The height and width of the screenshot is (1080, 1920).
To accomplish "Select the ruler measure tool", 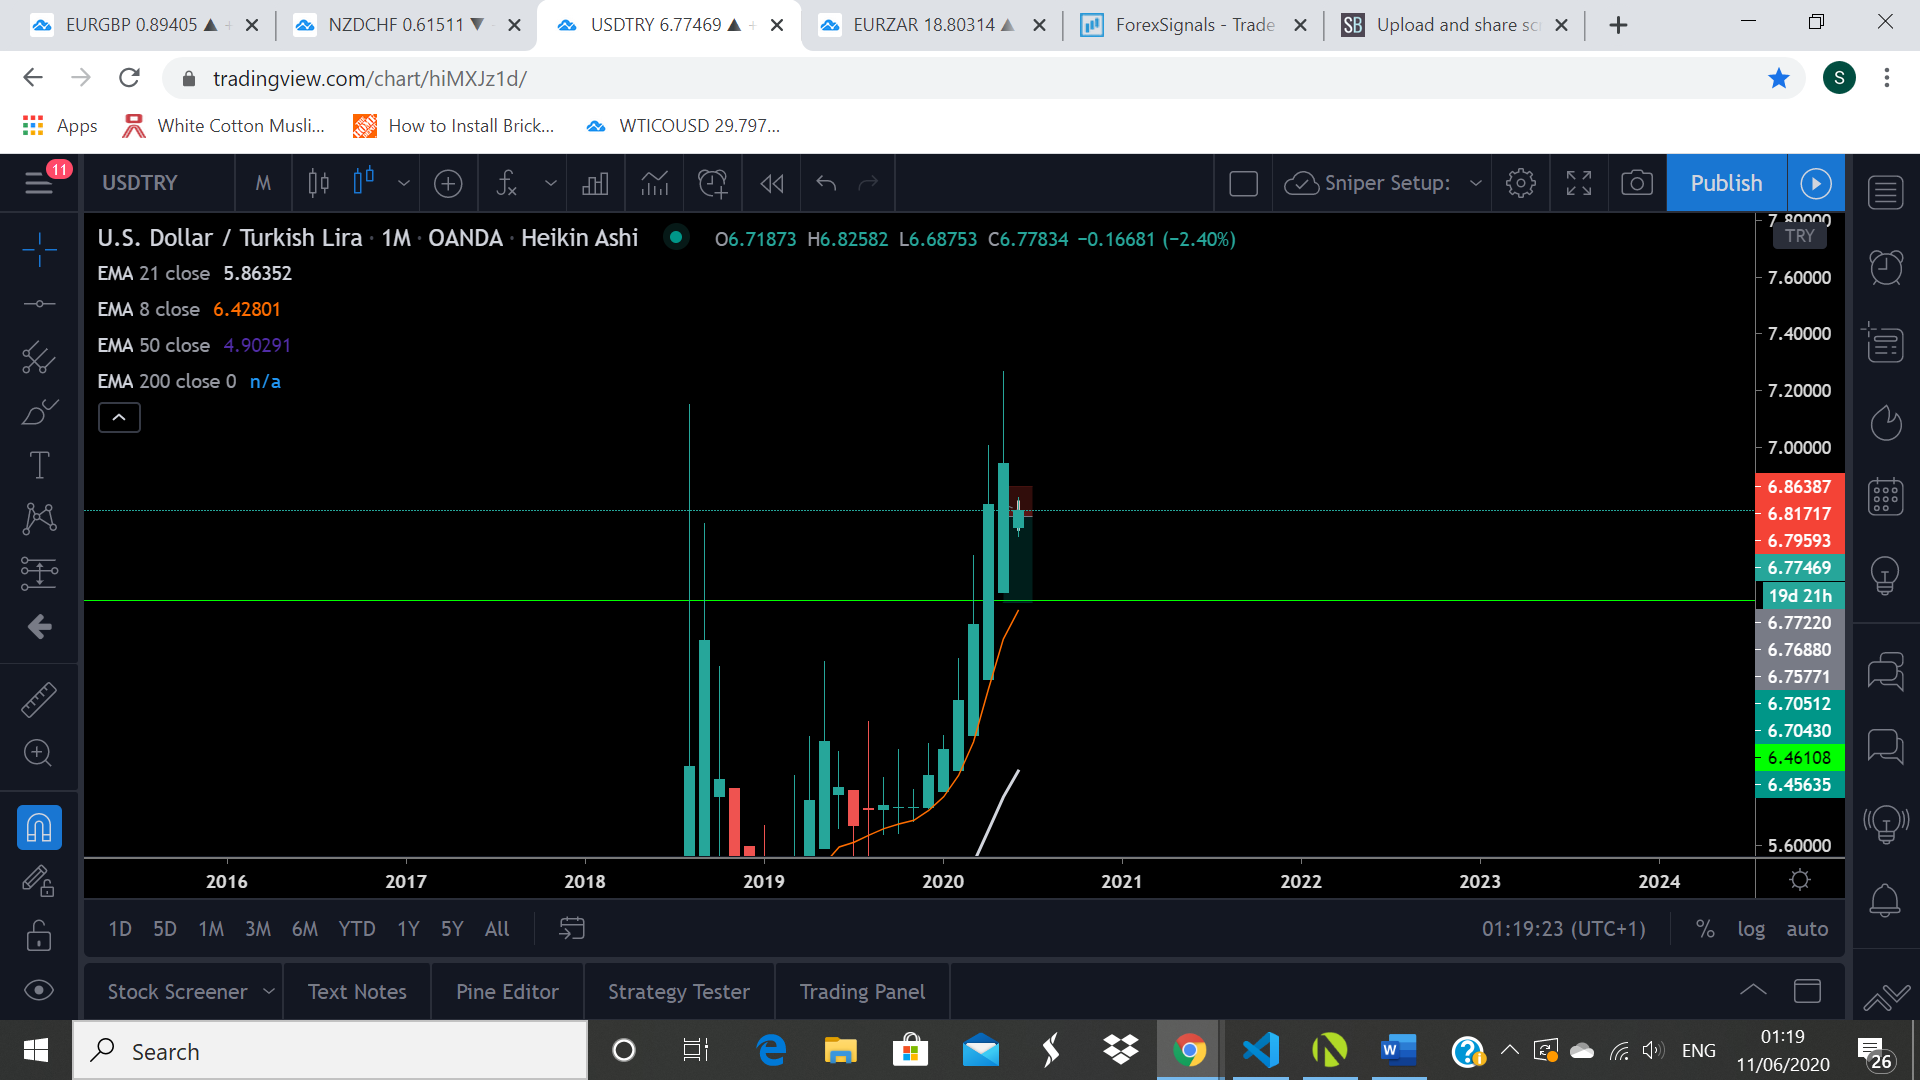I will click(x=39, y=699).
